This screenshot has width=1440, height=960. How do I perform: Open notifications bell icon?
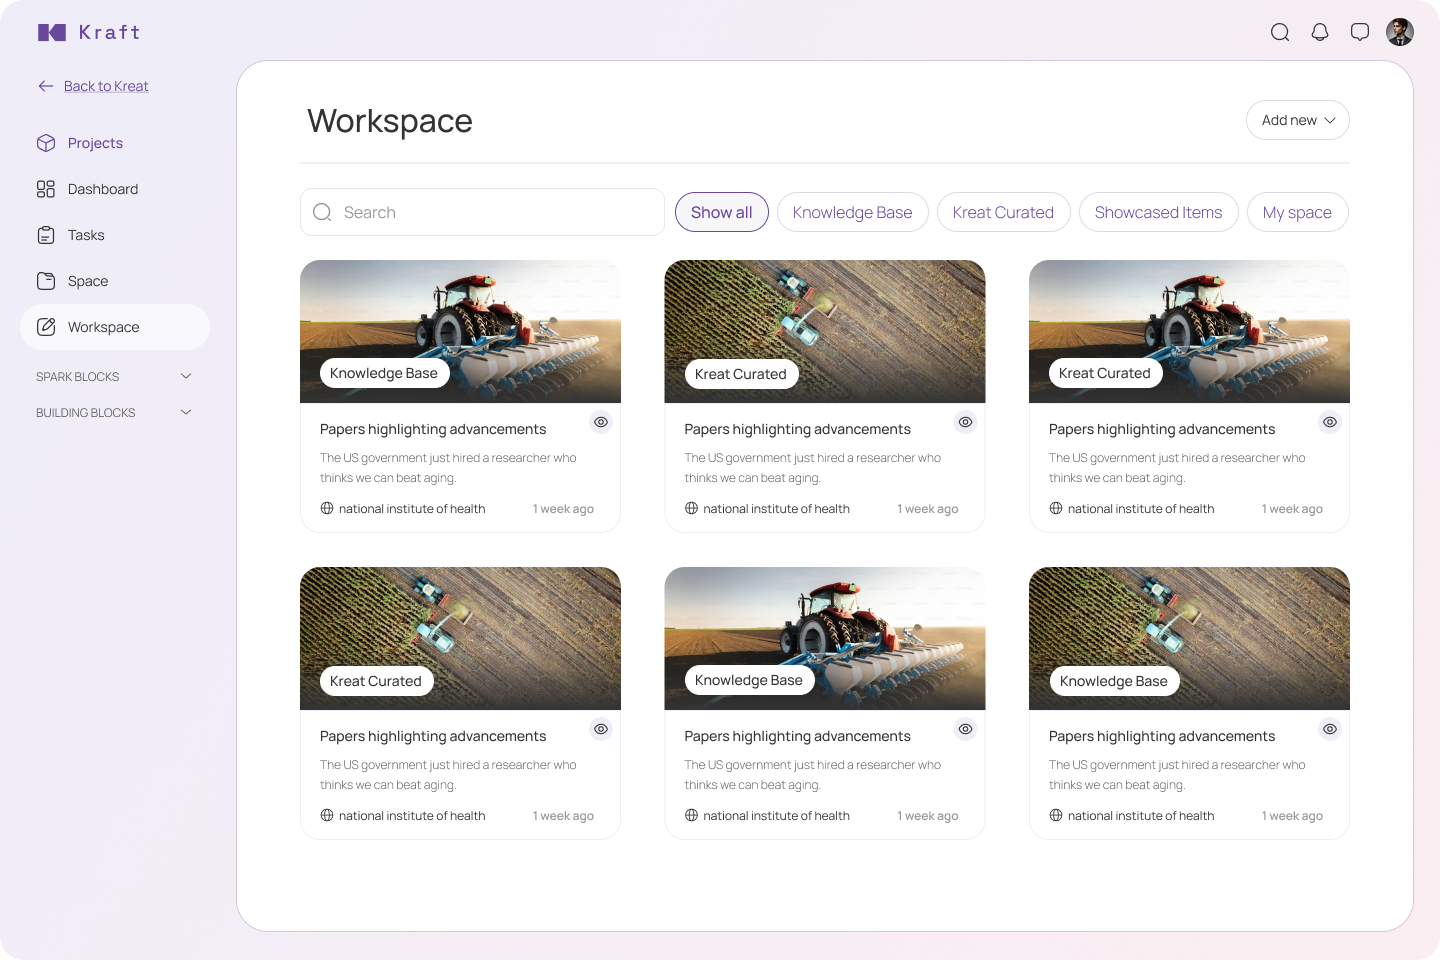pos(1320,32)
